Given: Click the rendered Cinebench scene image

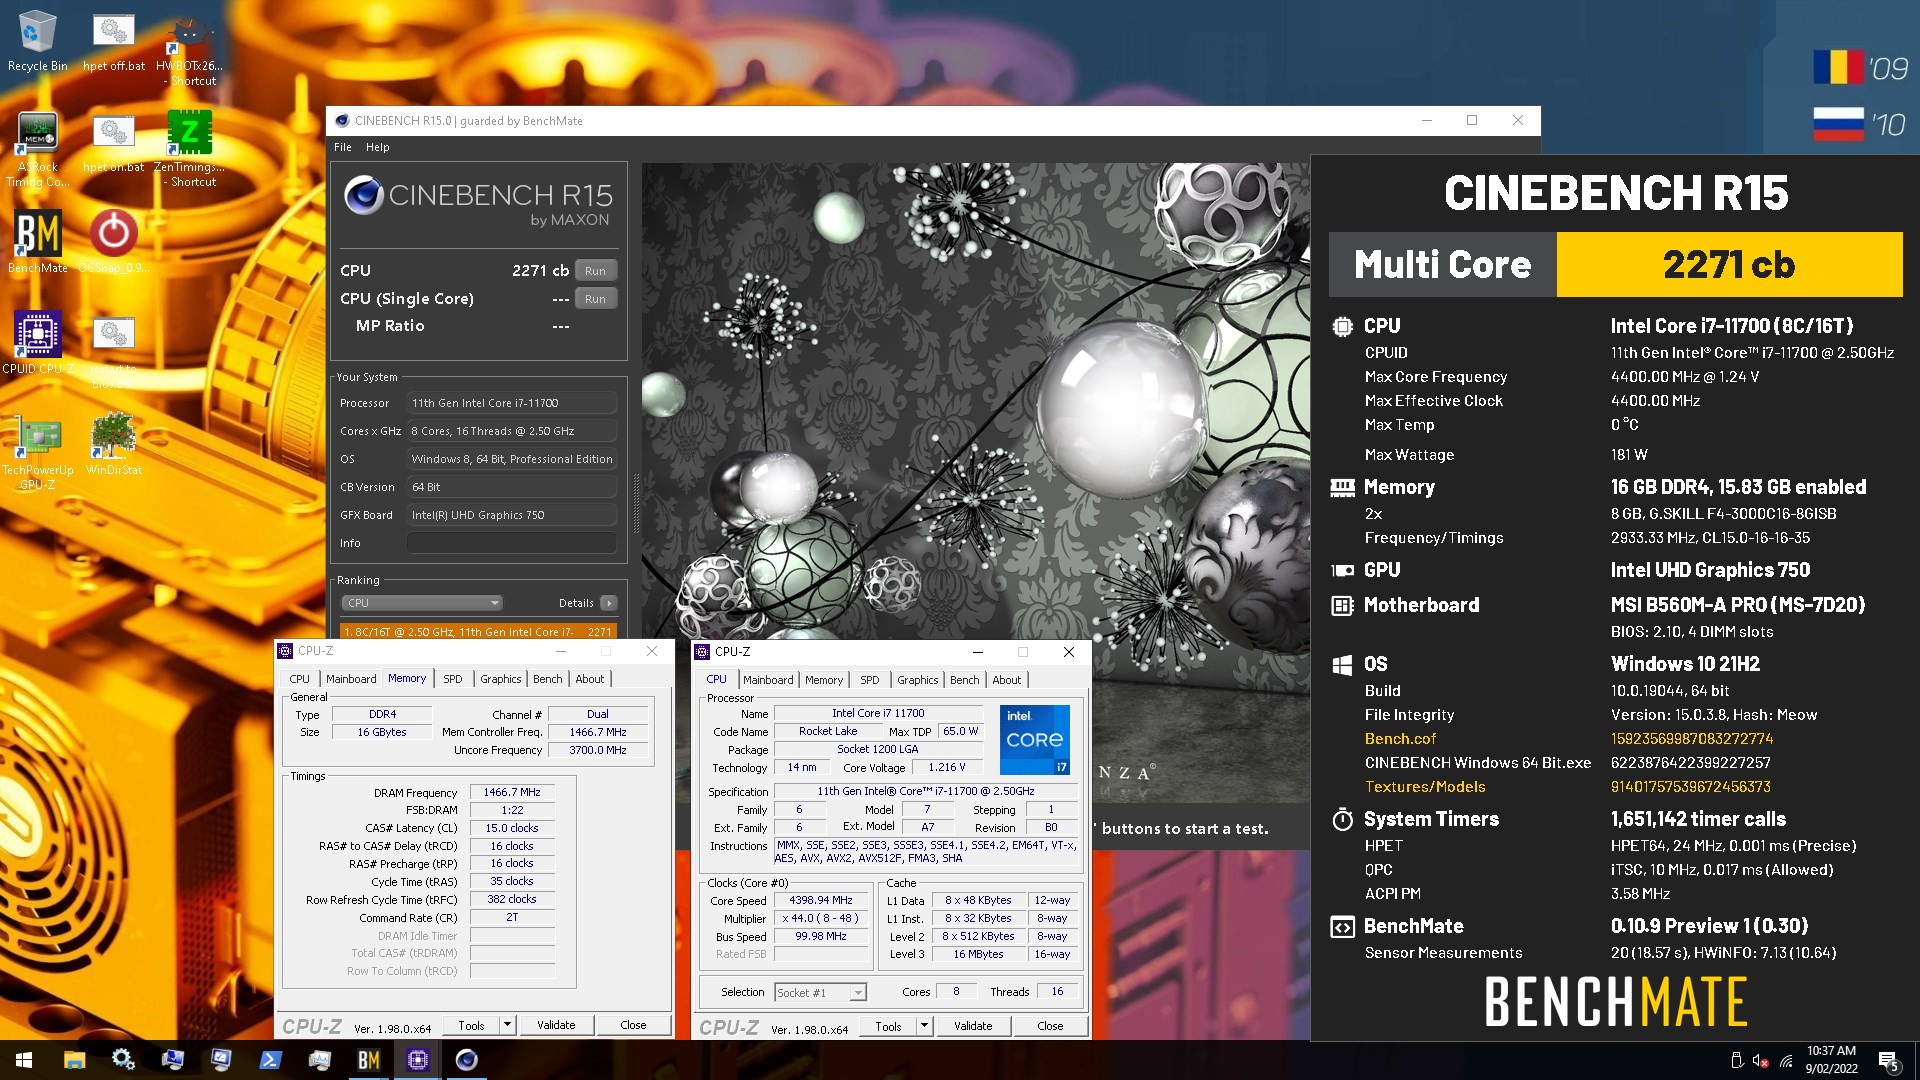Looking at the screenshot, I should click(975, 483).
